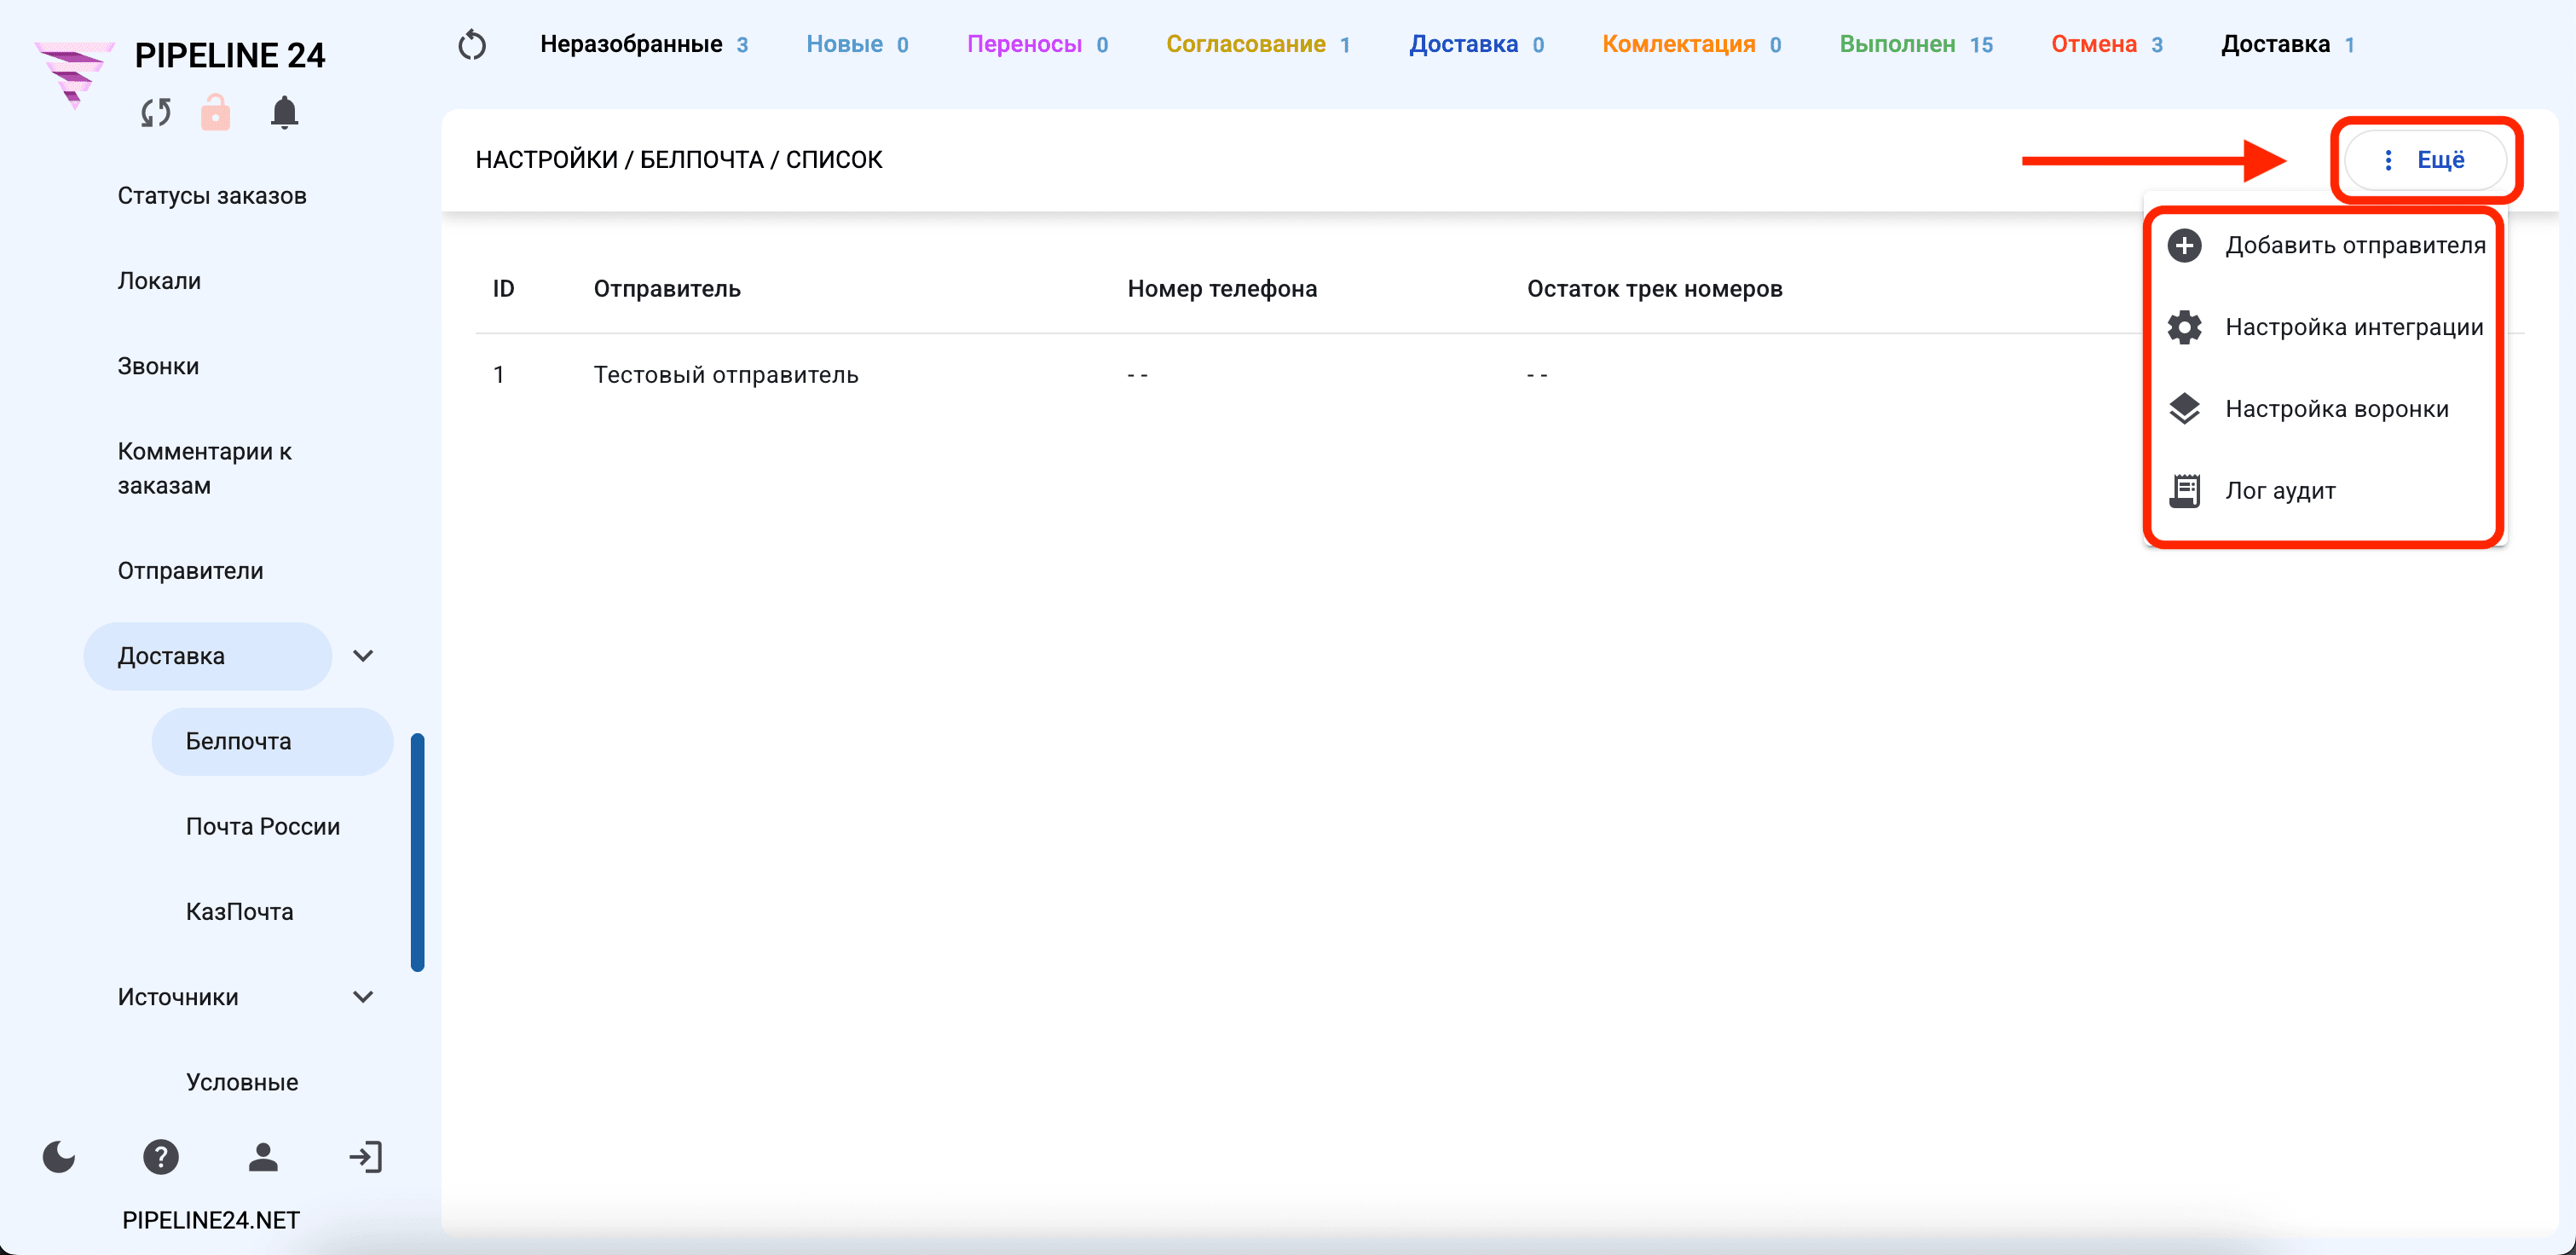Open Почта России in sidebar
This screenshot has width=2576, height=1255.
(x=263, y=827)
